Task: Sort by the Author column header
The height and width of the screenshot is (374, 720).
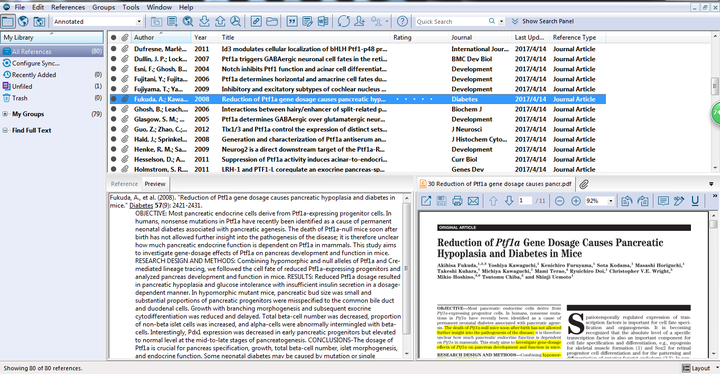Action: tap(161, 38)
